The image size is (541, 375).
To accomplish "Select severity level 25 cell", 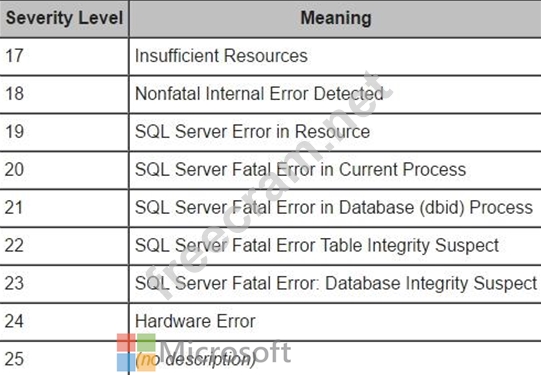I will coord(64,359).
